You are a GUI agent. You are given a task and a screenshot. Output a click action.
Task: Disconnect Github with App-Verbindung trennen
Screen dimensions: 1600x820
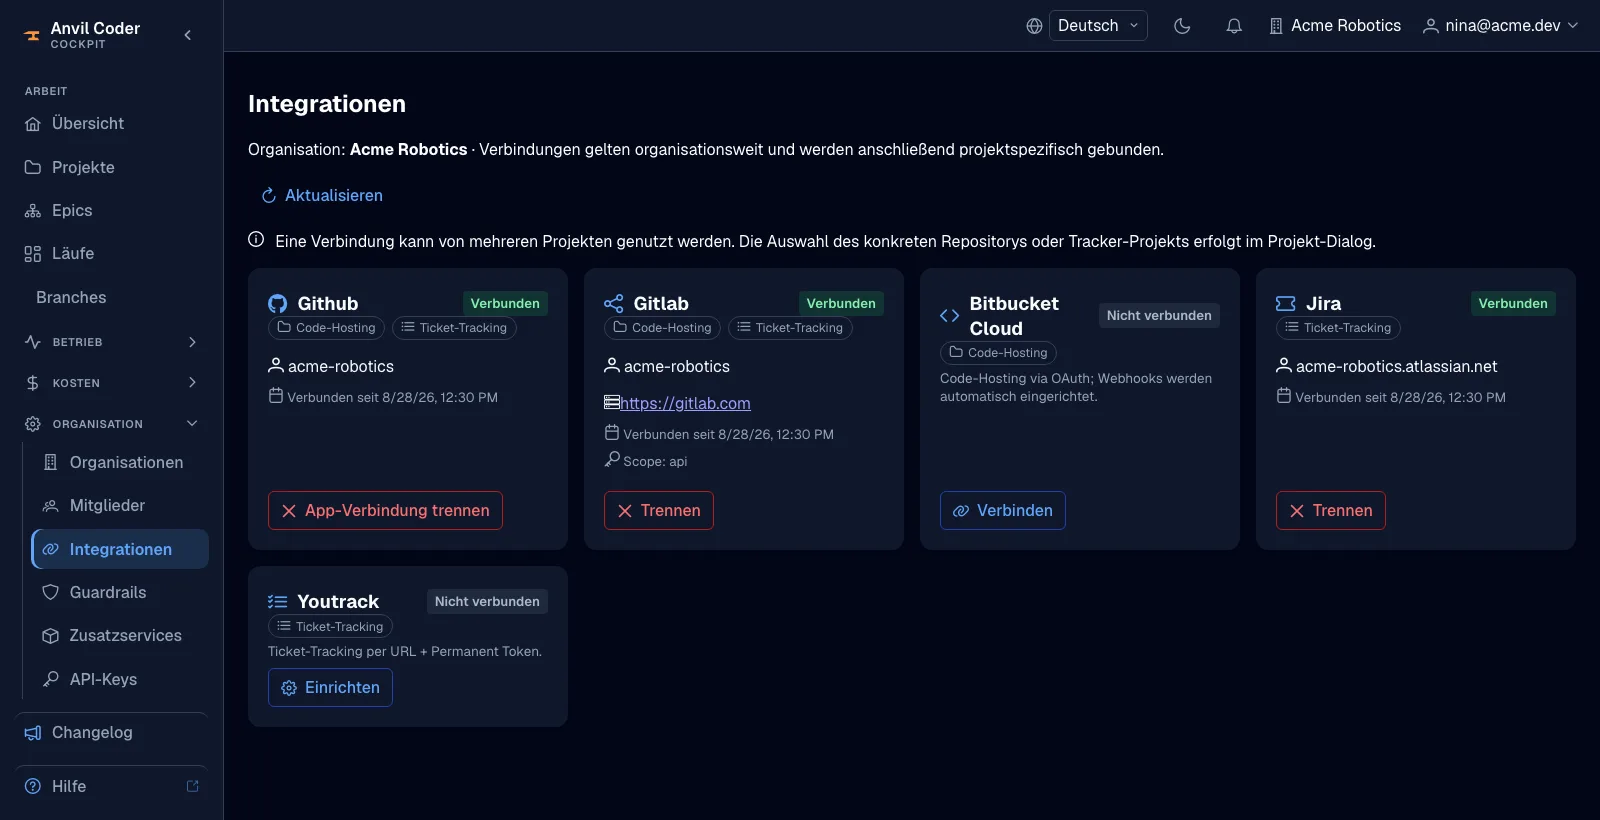pos(385,510)
